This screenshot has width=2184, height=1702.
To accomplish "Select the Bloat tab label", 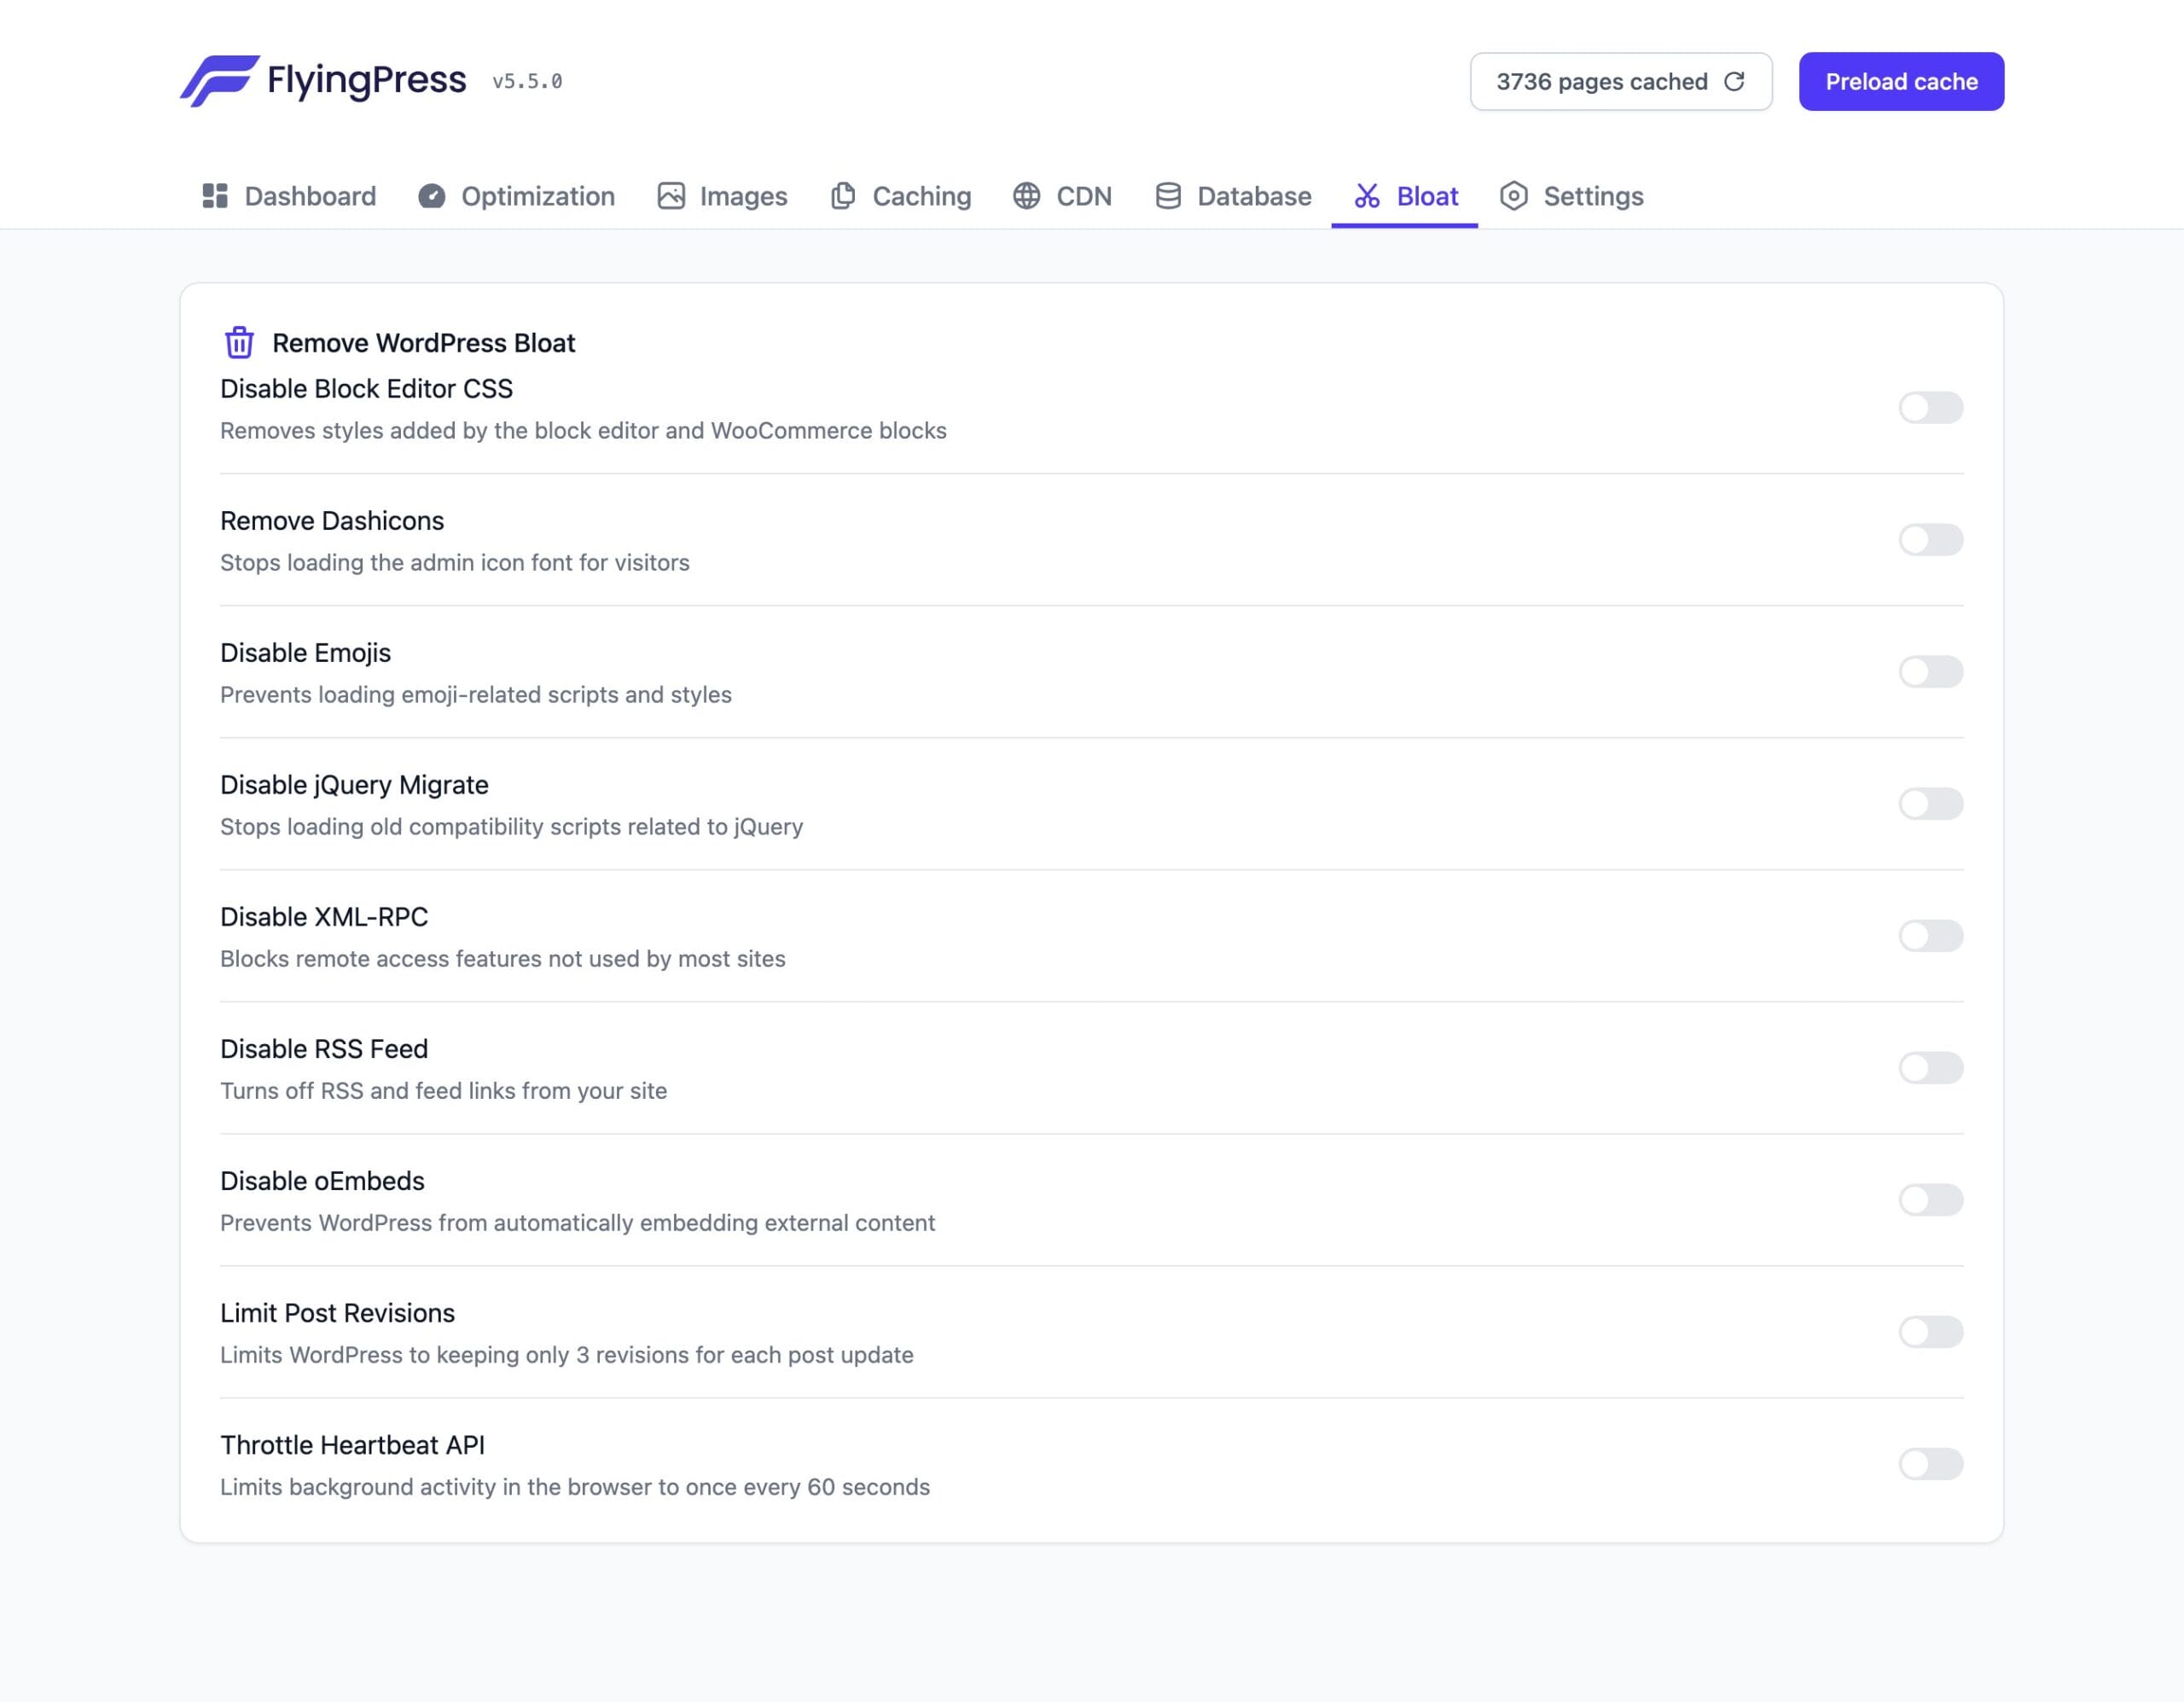I will tap(1427, 196).
